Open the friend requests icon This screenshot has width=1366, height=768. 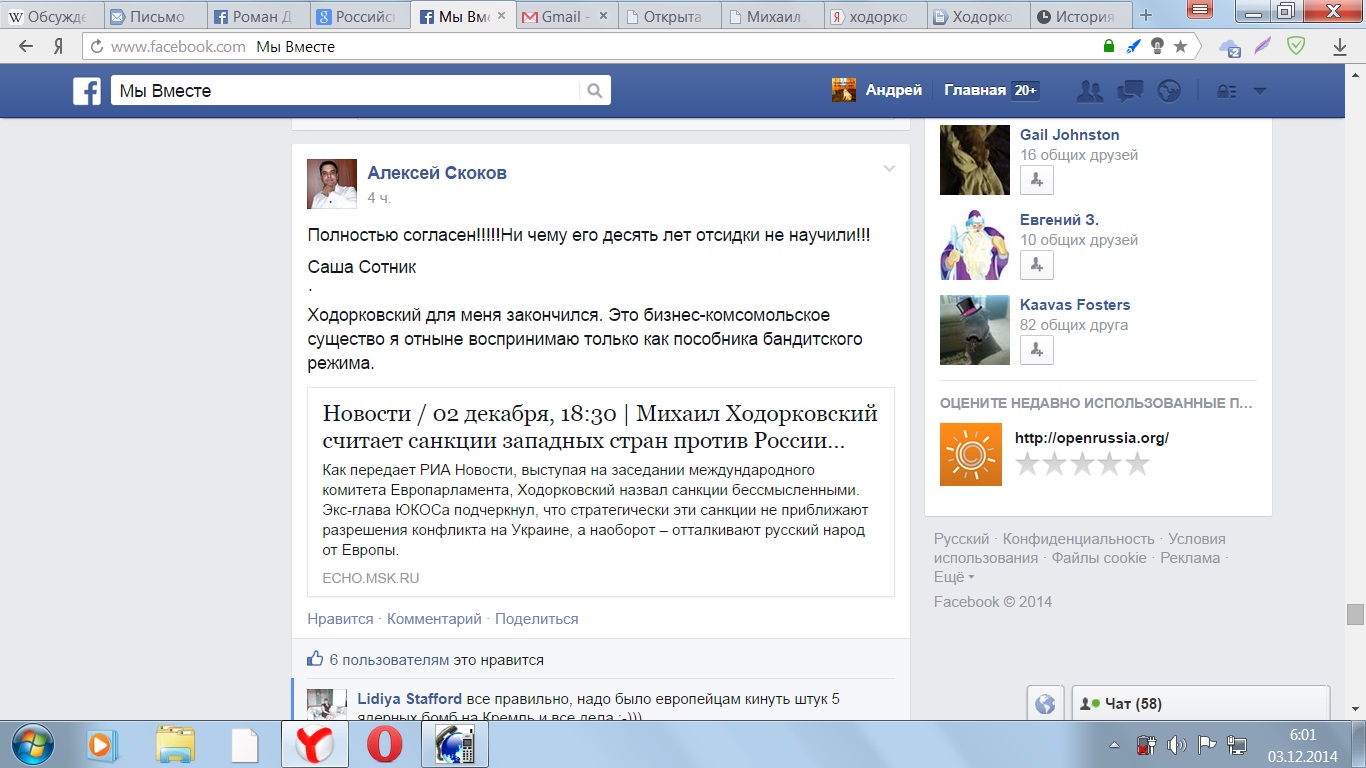1089,91
